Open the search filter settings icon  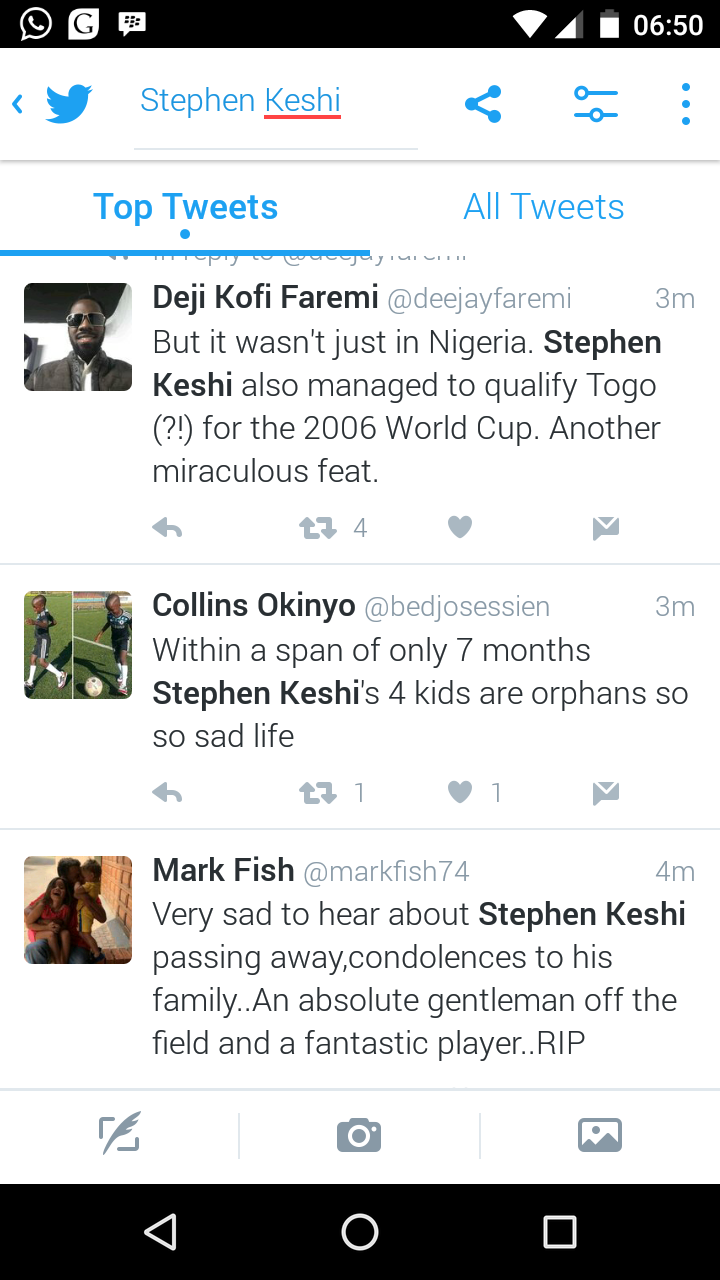(x=595, y=104)
